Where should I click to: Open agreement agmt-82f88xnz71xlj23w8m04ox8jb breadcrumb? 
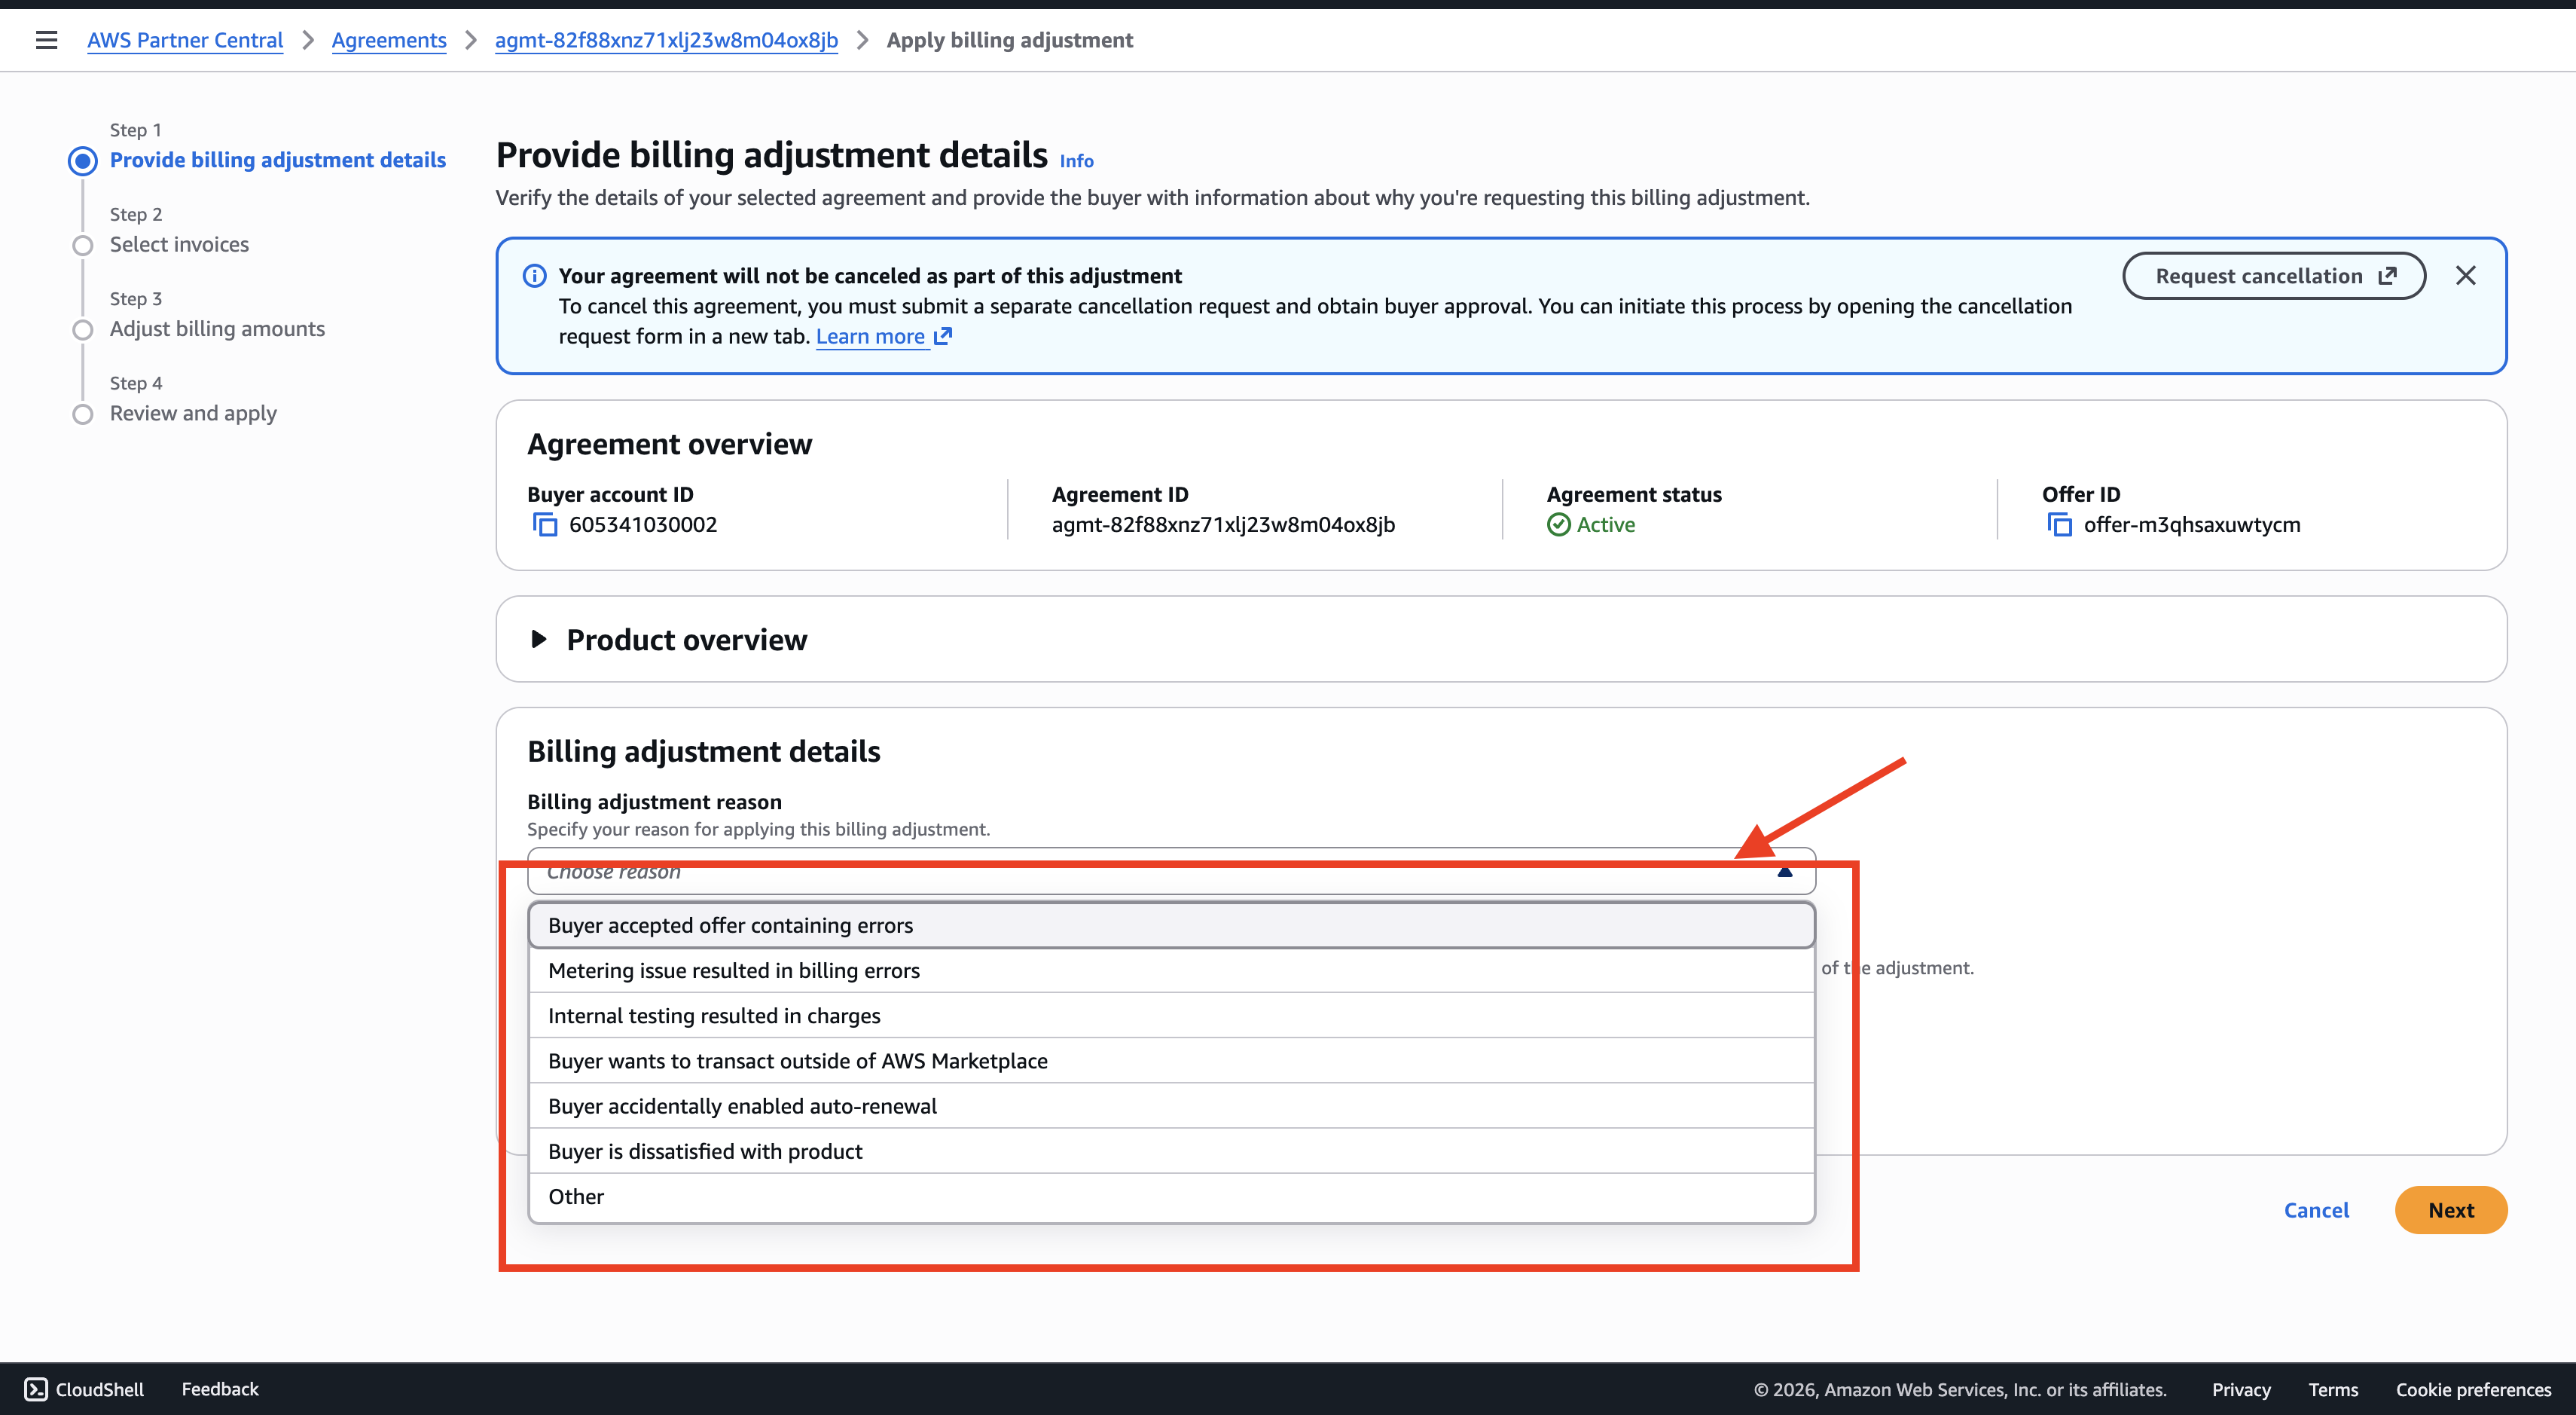click(666, 40)
